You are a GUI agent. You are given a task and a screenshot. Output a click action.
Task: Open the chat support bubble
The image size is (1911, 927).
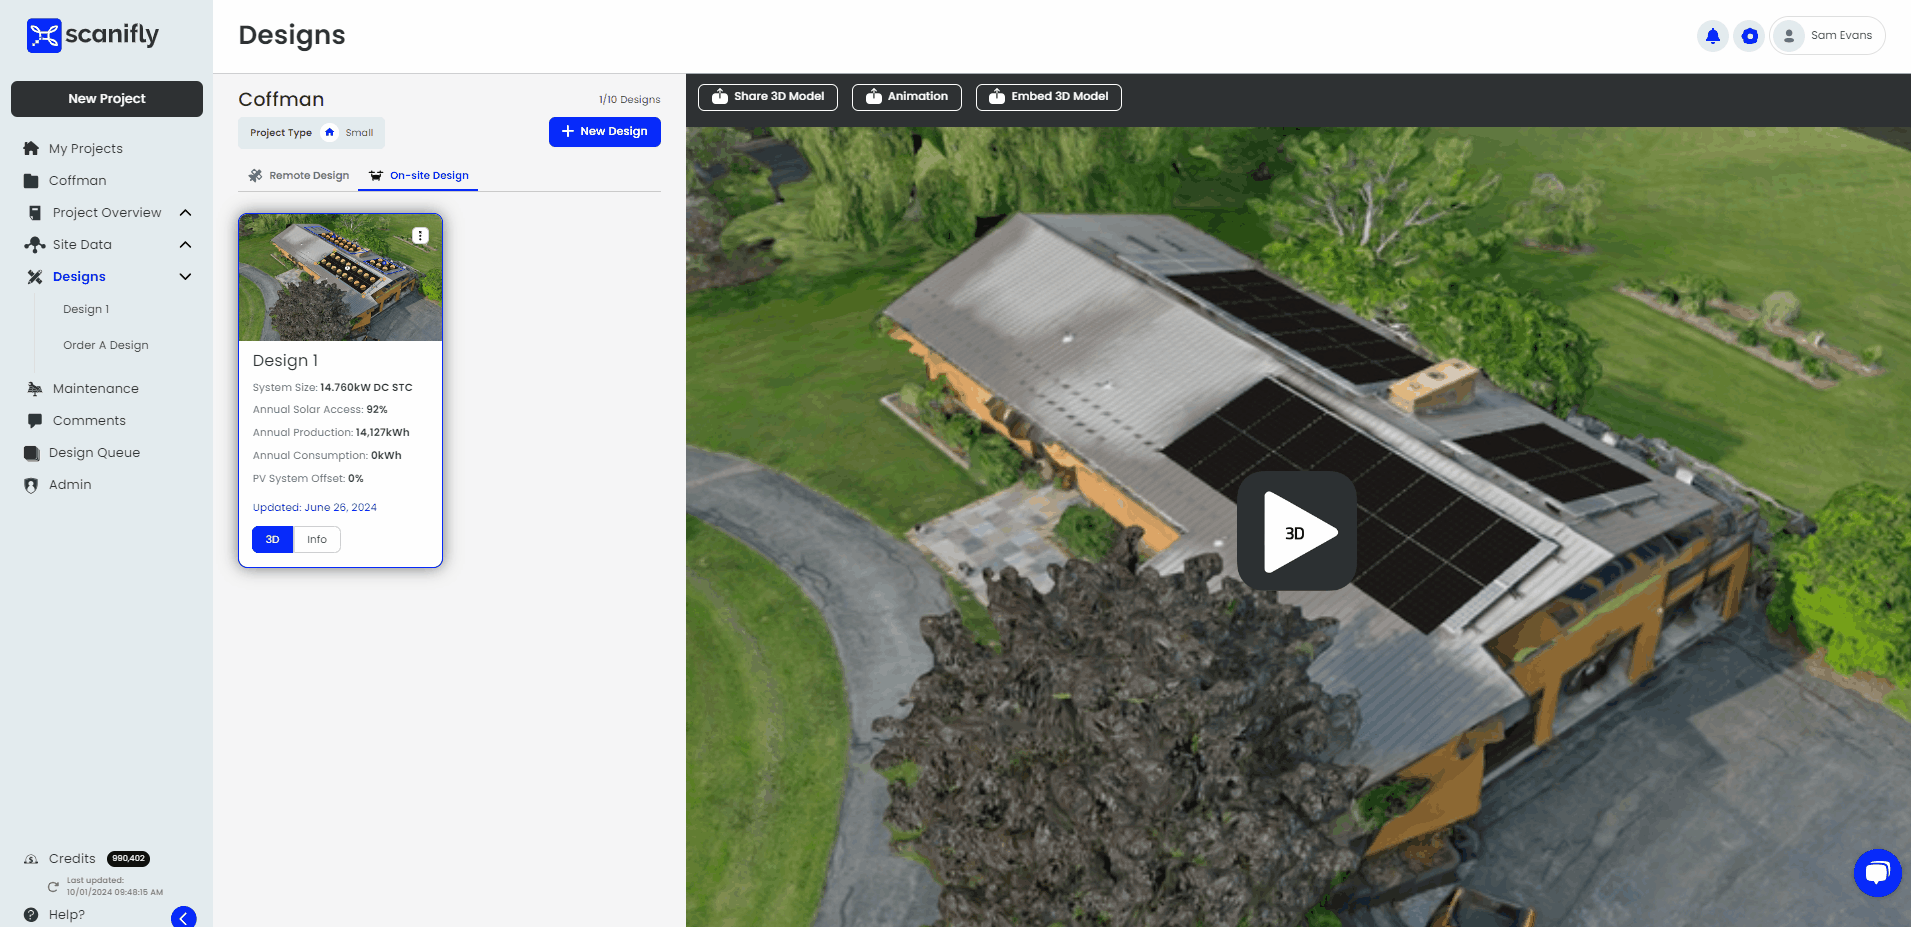[x=1877, y=872]
